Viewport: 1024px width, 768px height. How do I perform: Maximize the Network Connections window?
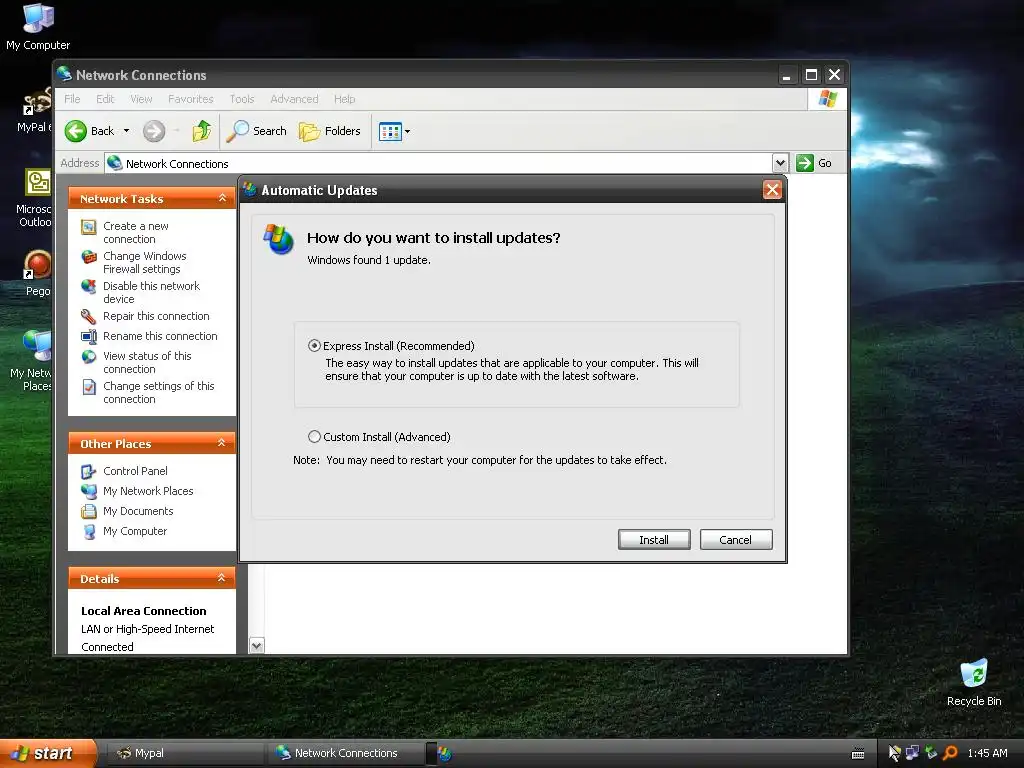click(811, 75)
